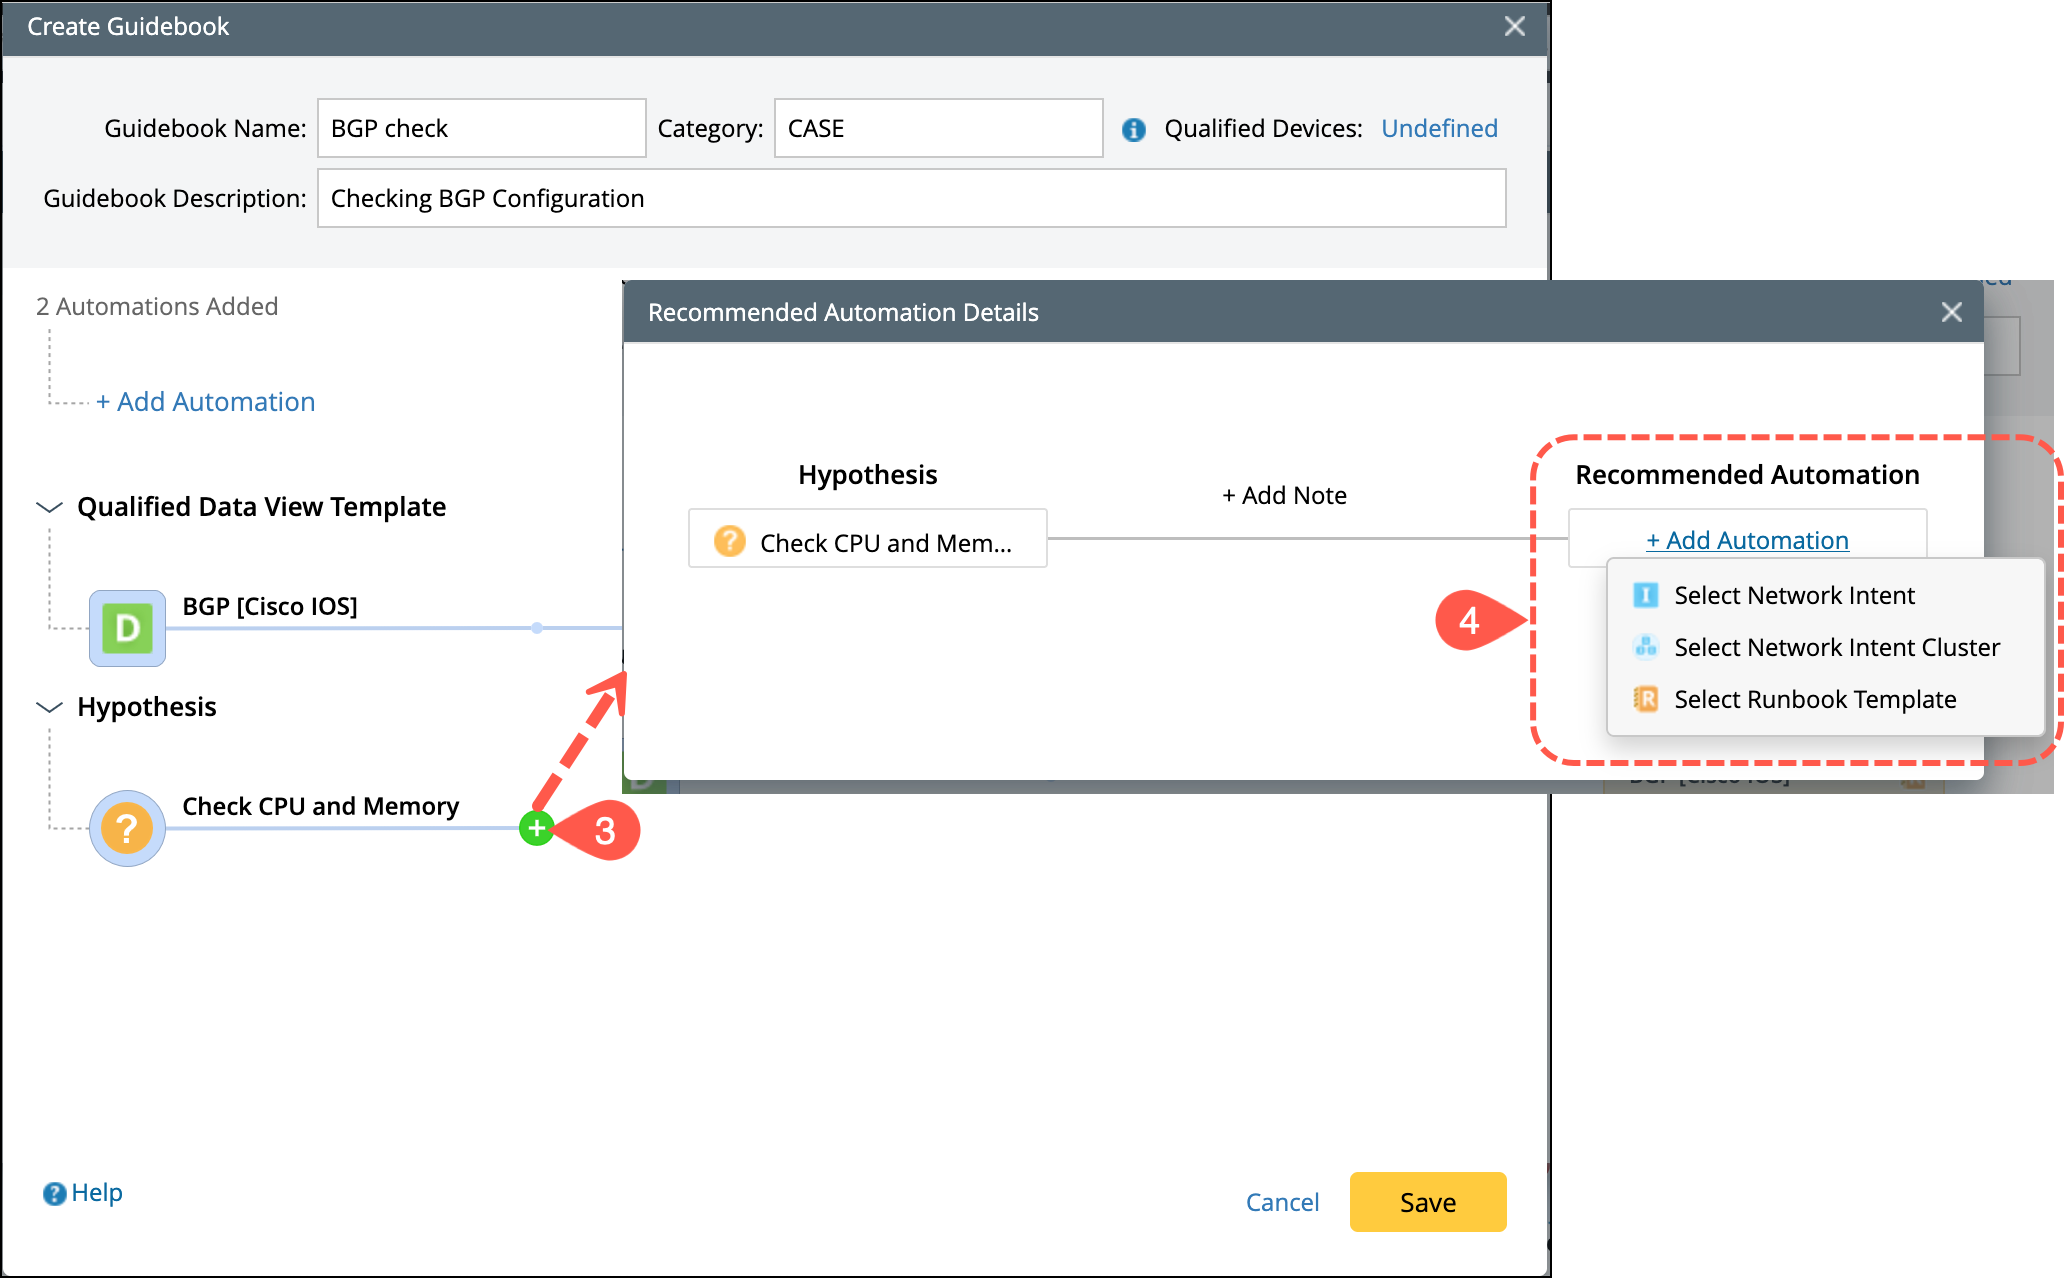Click the Help question mark icon
Image resolution: width=2064 pixels, height=1278 pixels.
54,1193
